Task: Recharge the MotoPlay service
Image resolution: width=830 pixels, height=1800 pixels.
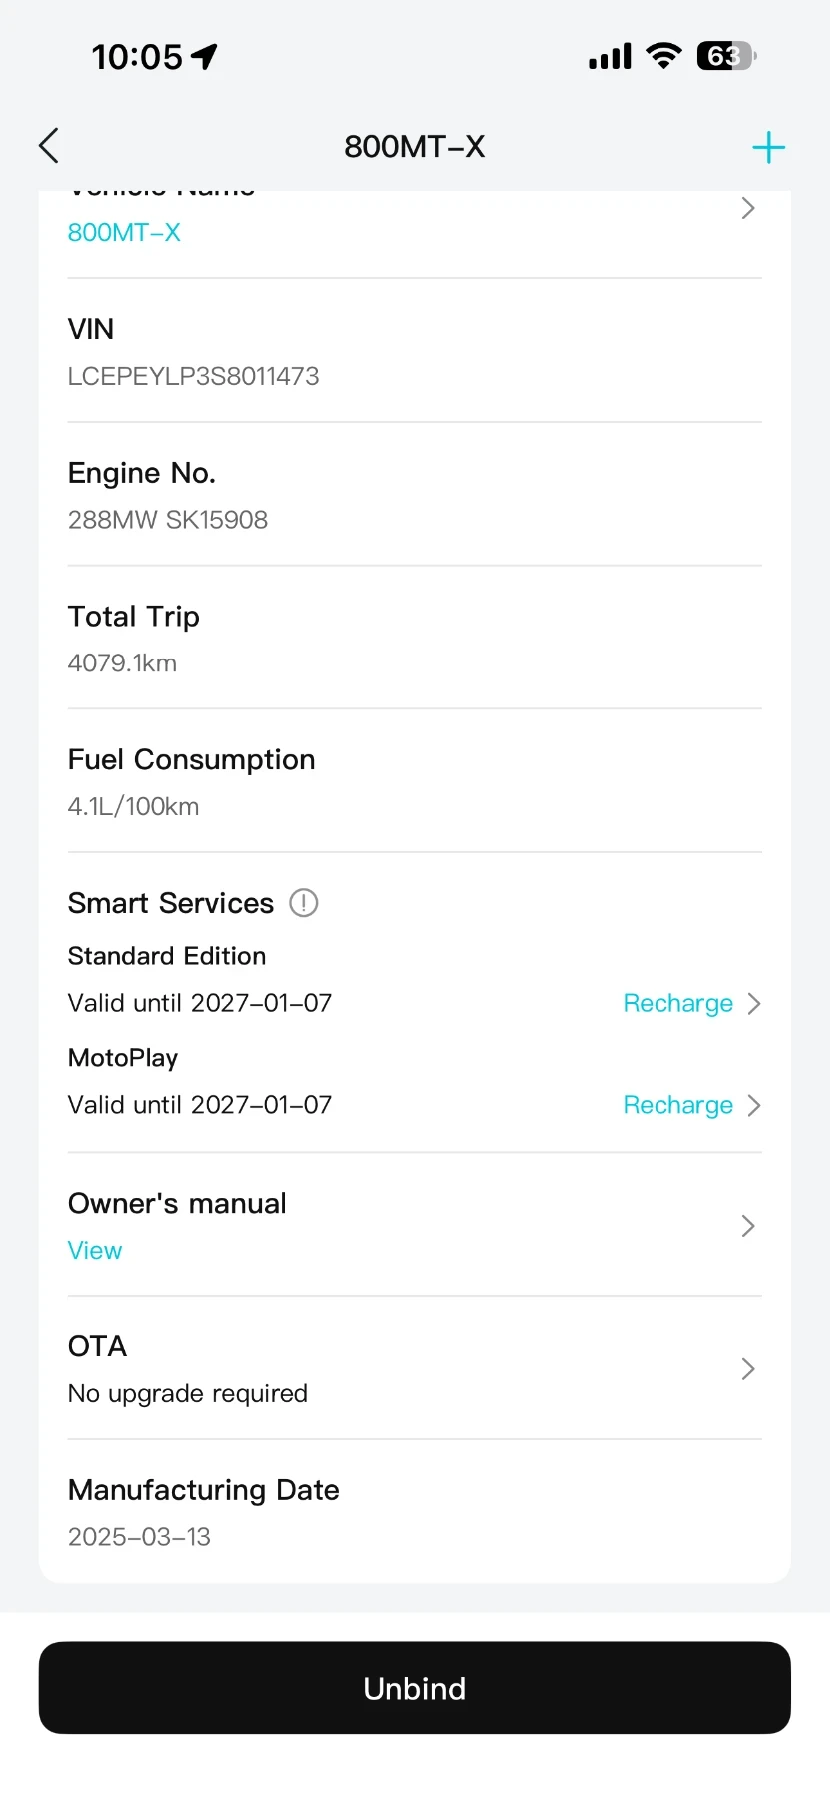Action: coord(678,1105)
